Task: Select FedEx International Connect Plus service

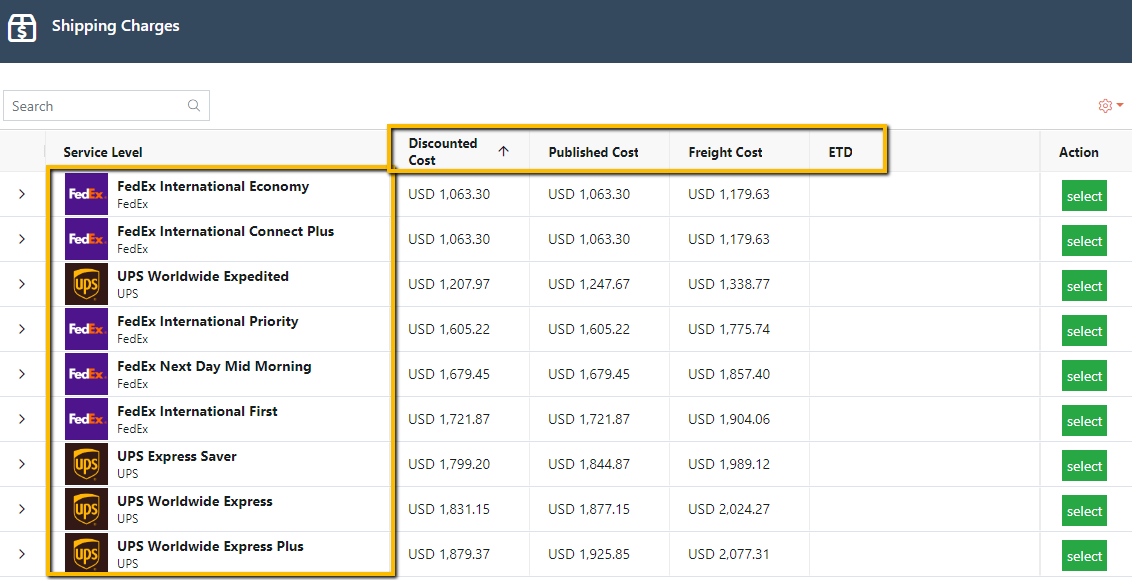Action: [x=1084, y=241]
